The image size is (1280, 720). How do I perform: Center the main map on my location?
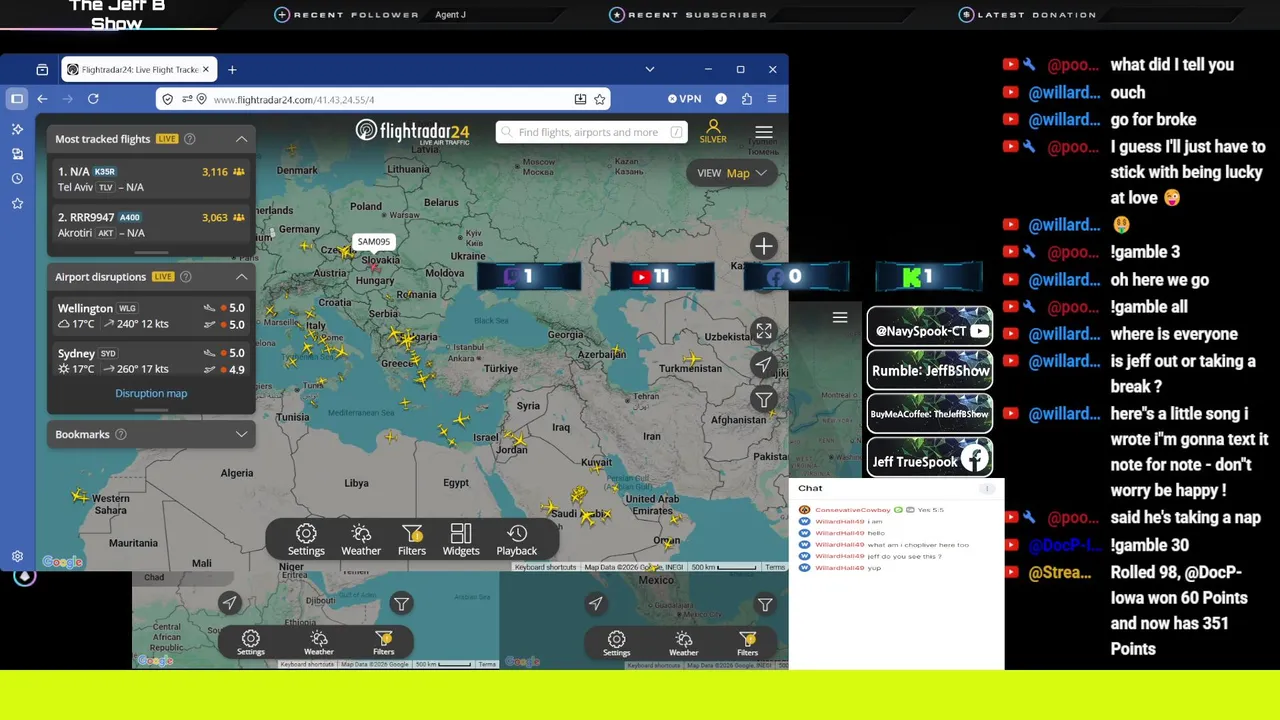[x=764, y=365]
